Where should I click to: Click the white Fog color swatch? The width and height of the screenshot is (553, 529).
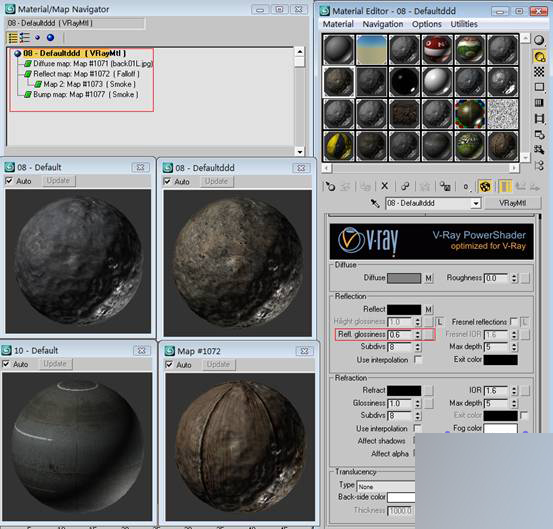[x=500, y=428]
